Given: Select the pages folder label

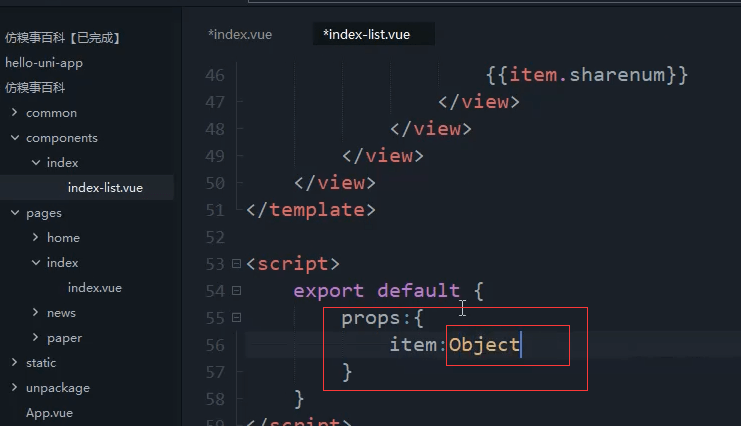Looking at the screenshot, I should (43, 213).
